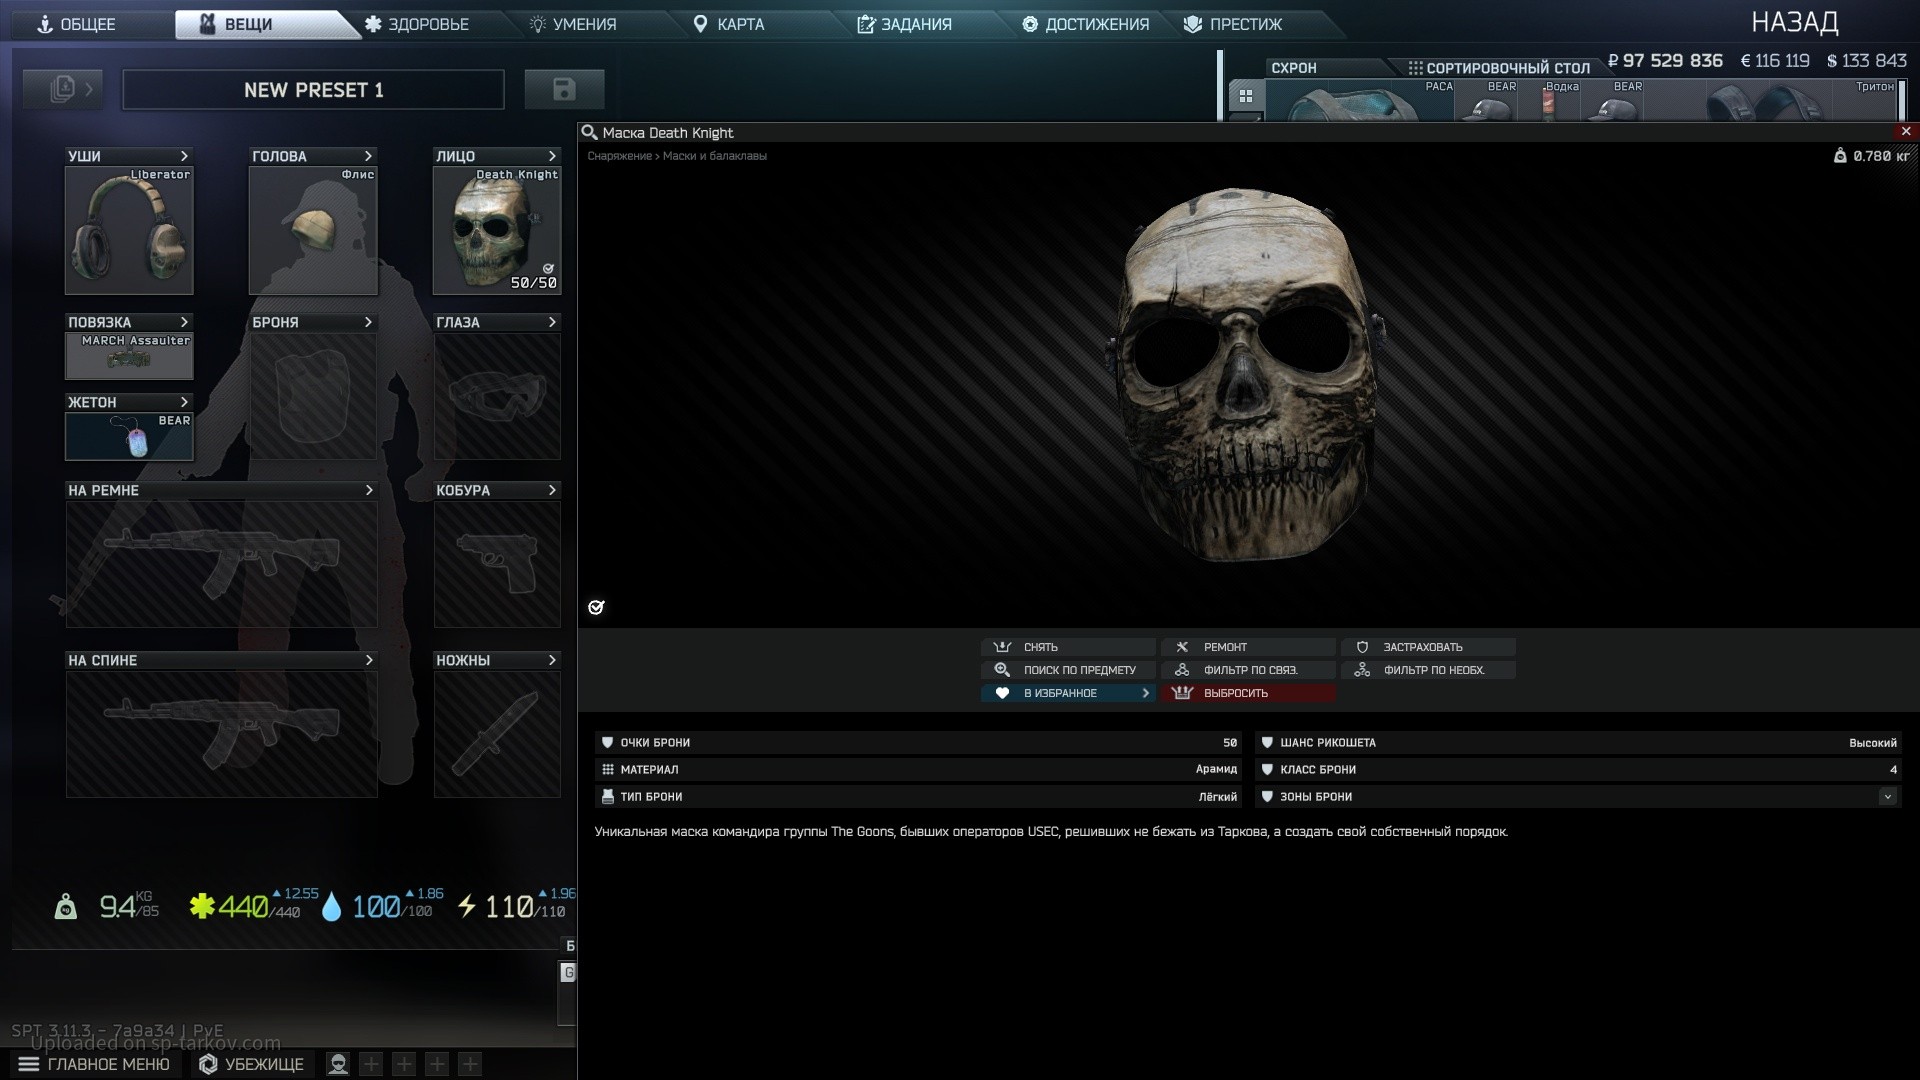
Task: Expand the ЗОНЫ БРОНИ dropdown arrow
Action: coord(1887,797)
